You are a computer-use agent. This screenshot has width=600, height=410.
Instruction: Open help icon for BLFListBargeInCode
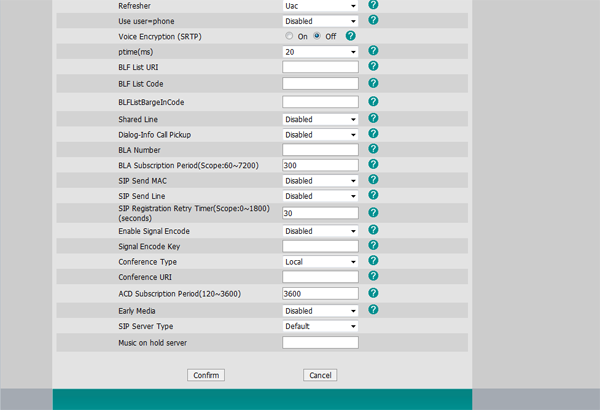373,101
